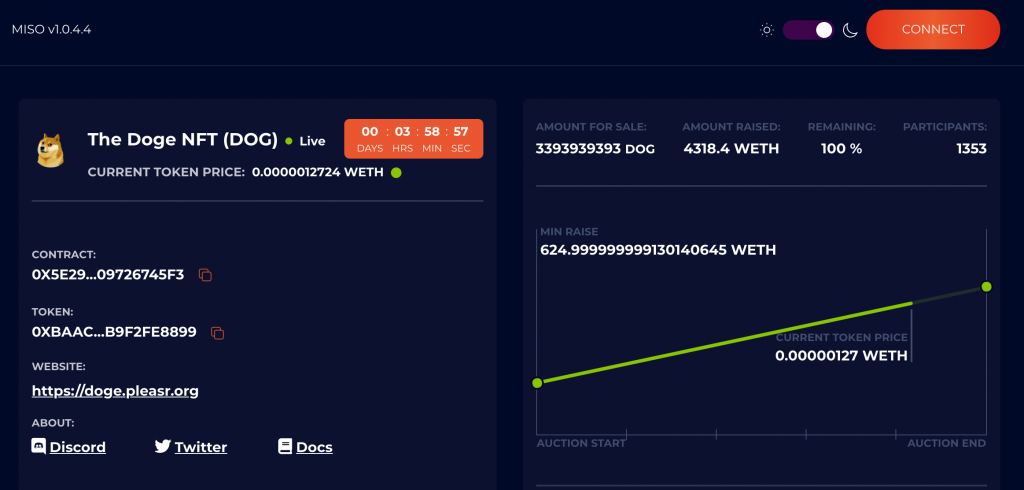
Task: Click the Twitter bird icon
Action: 163,446
